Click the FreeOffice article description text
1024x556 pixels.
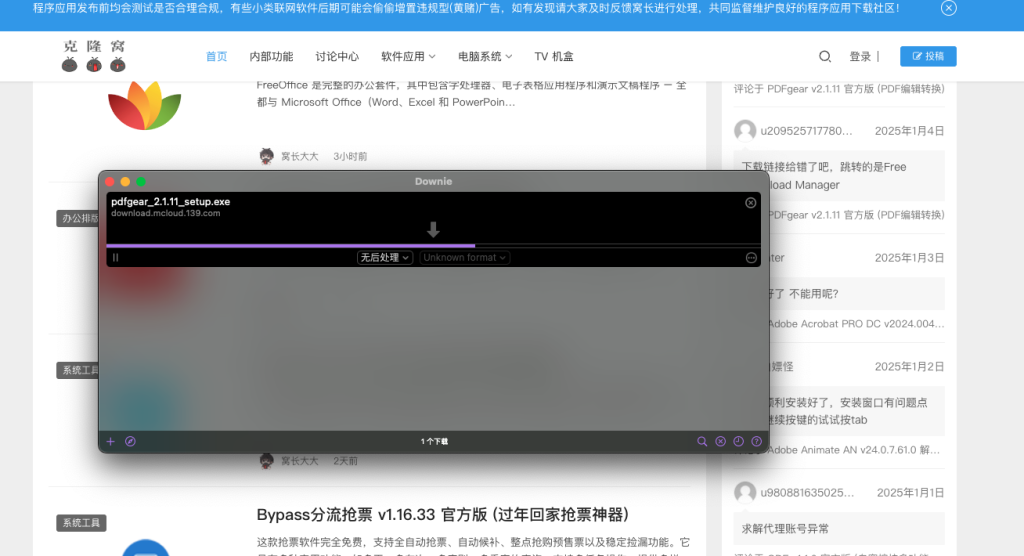(472, 93)
